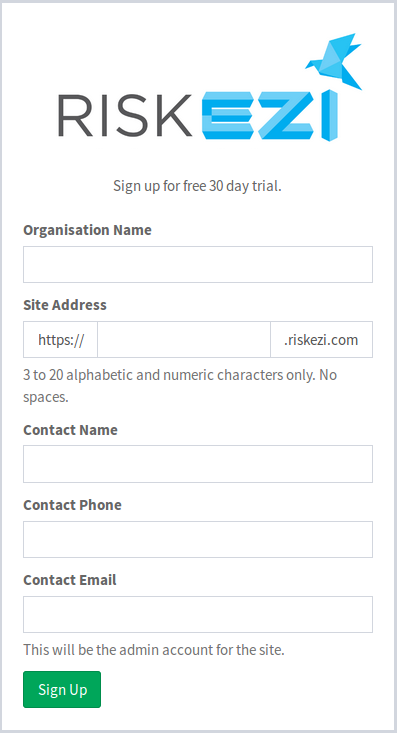Focus the Organisation Name input field
Screen dimensions: 397x733
pyautogui.click(x=198, y=265)
